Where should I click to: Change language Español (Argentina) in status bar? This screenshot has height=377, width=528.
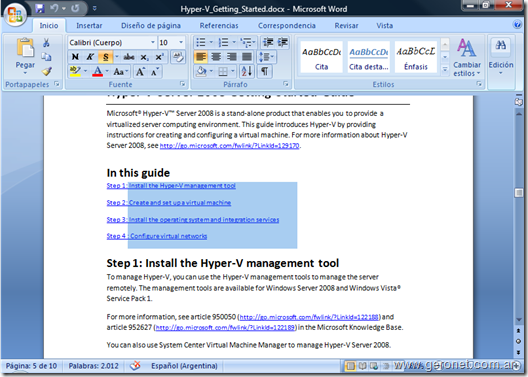coord(184,366)
